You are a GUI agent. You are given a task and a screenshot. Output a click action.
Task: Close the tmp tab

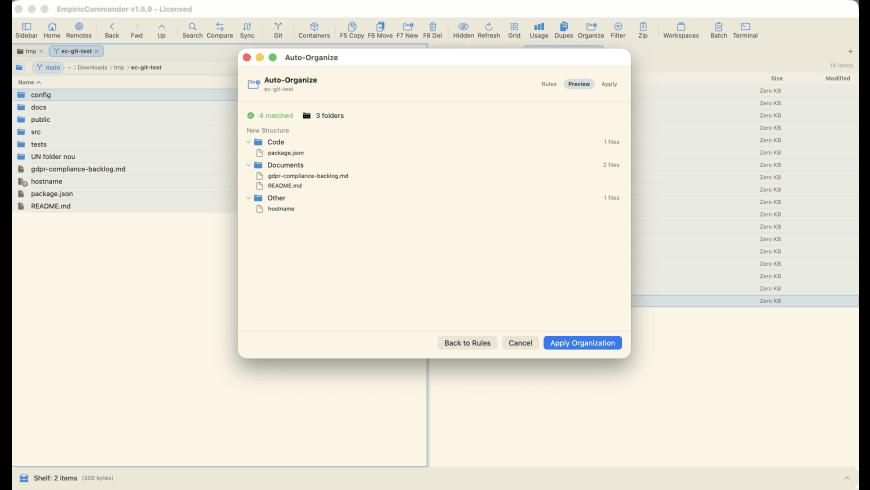click(x=41, y=51)
